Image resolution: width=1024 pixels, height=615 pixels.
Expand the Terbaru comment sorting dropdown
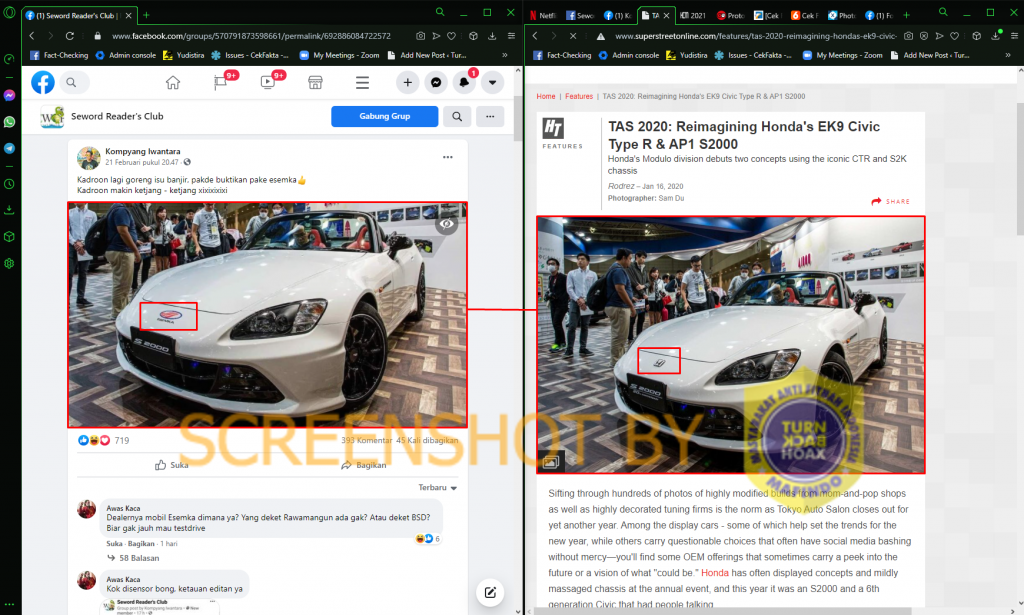438,488
